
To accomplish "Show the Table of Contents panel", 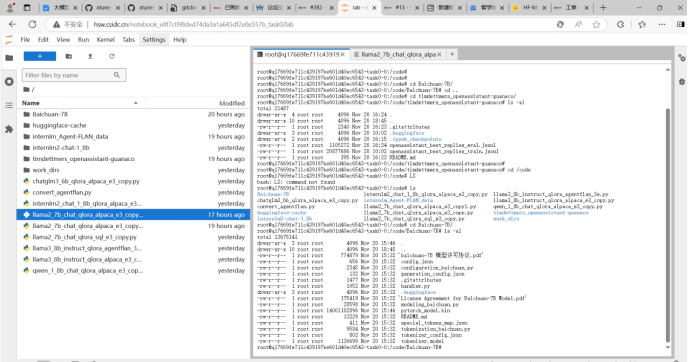I will click(9, 105).
